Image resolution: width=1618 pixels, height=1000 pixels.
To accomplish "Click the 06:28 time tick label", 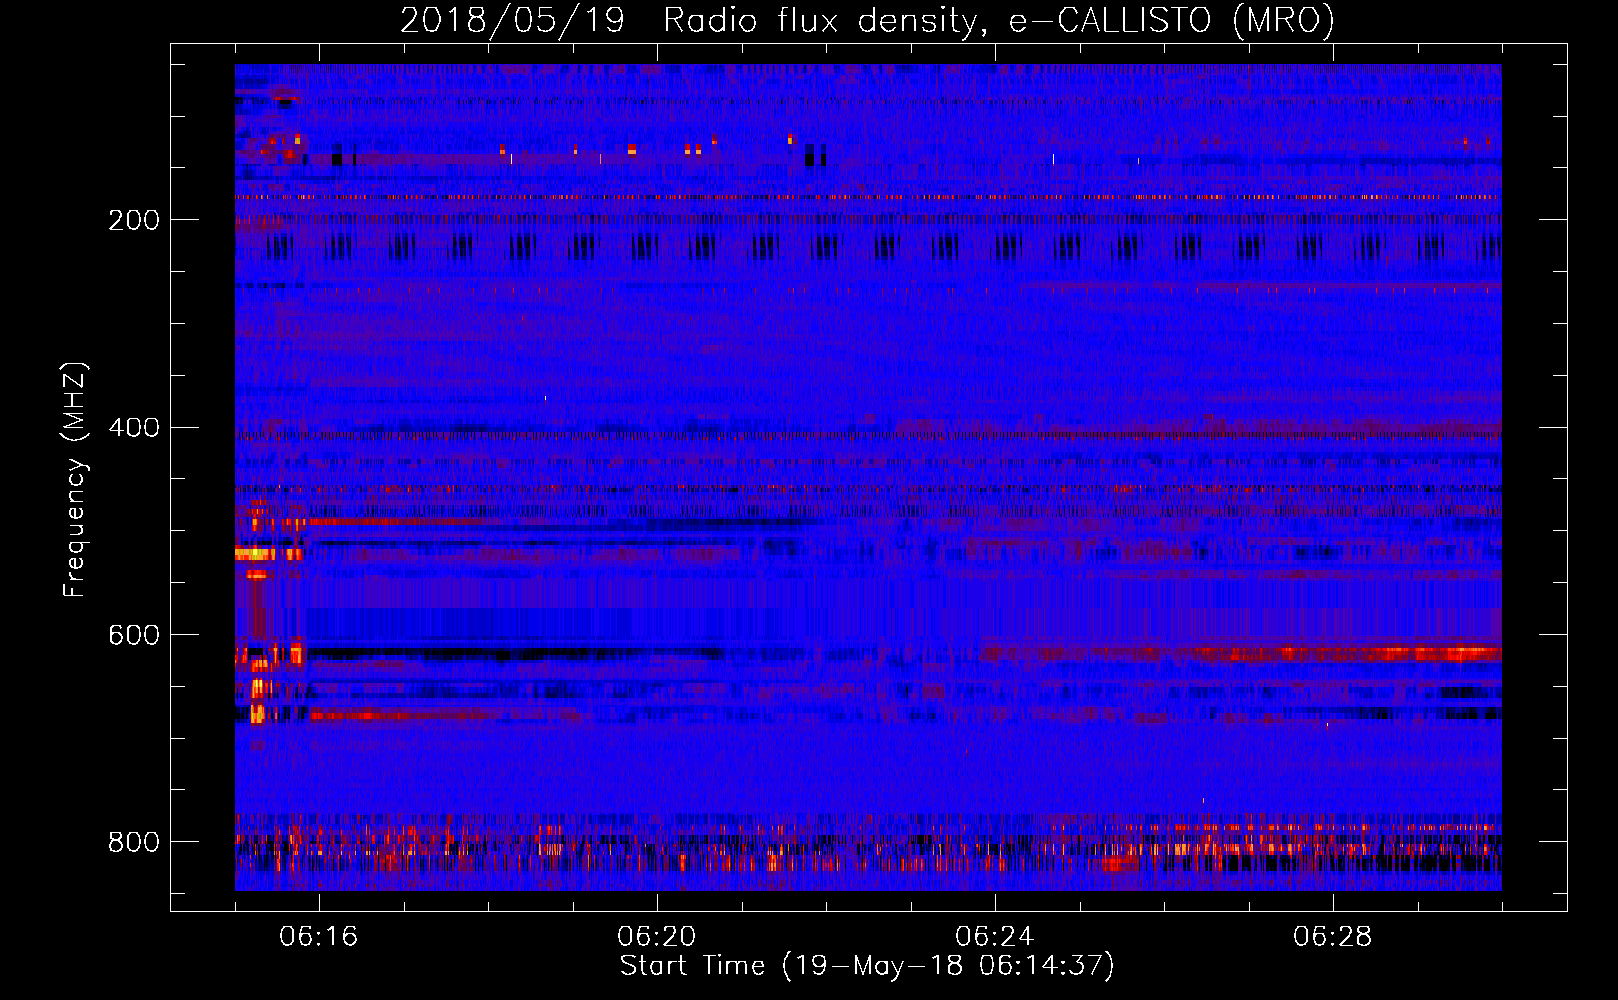I will tap(1333, 937).
